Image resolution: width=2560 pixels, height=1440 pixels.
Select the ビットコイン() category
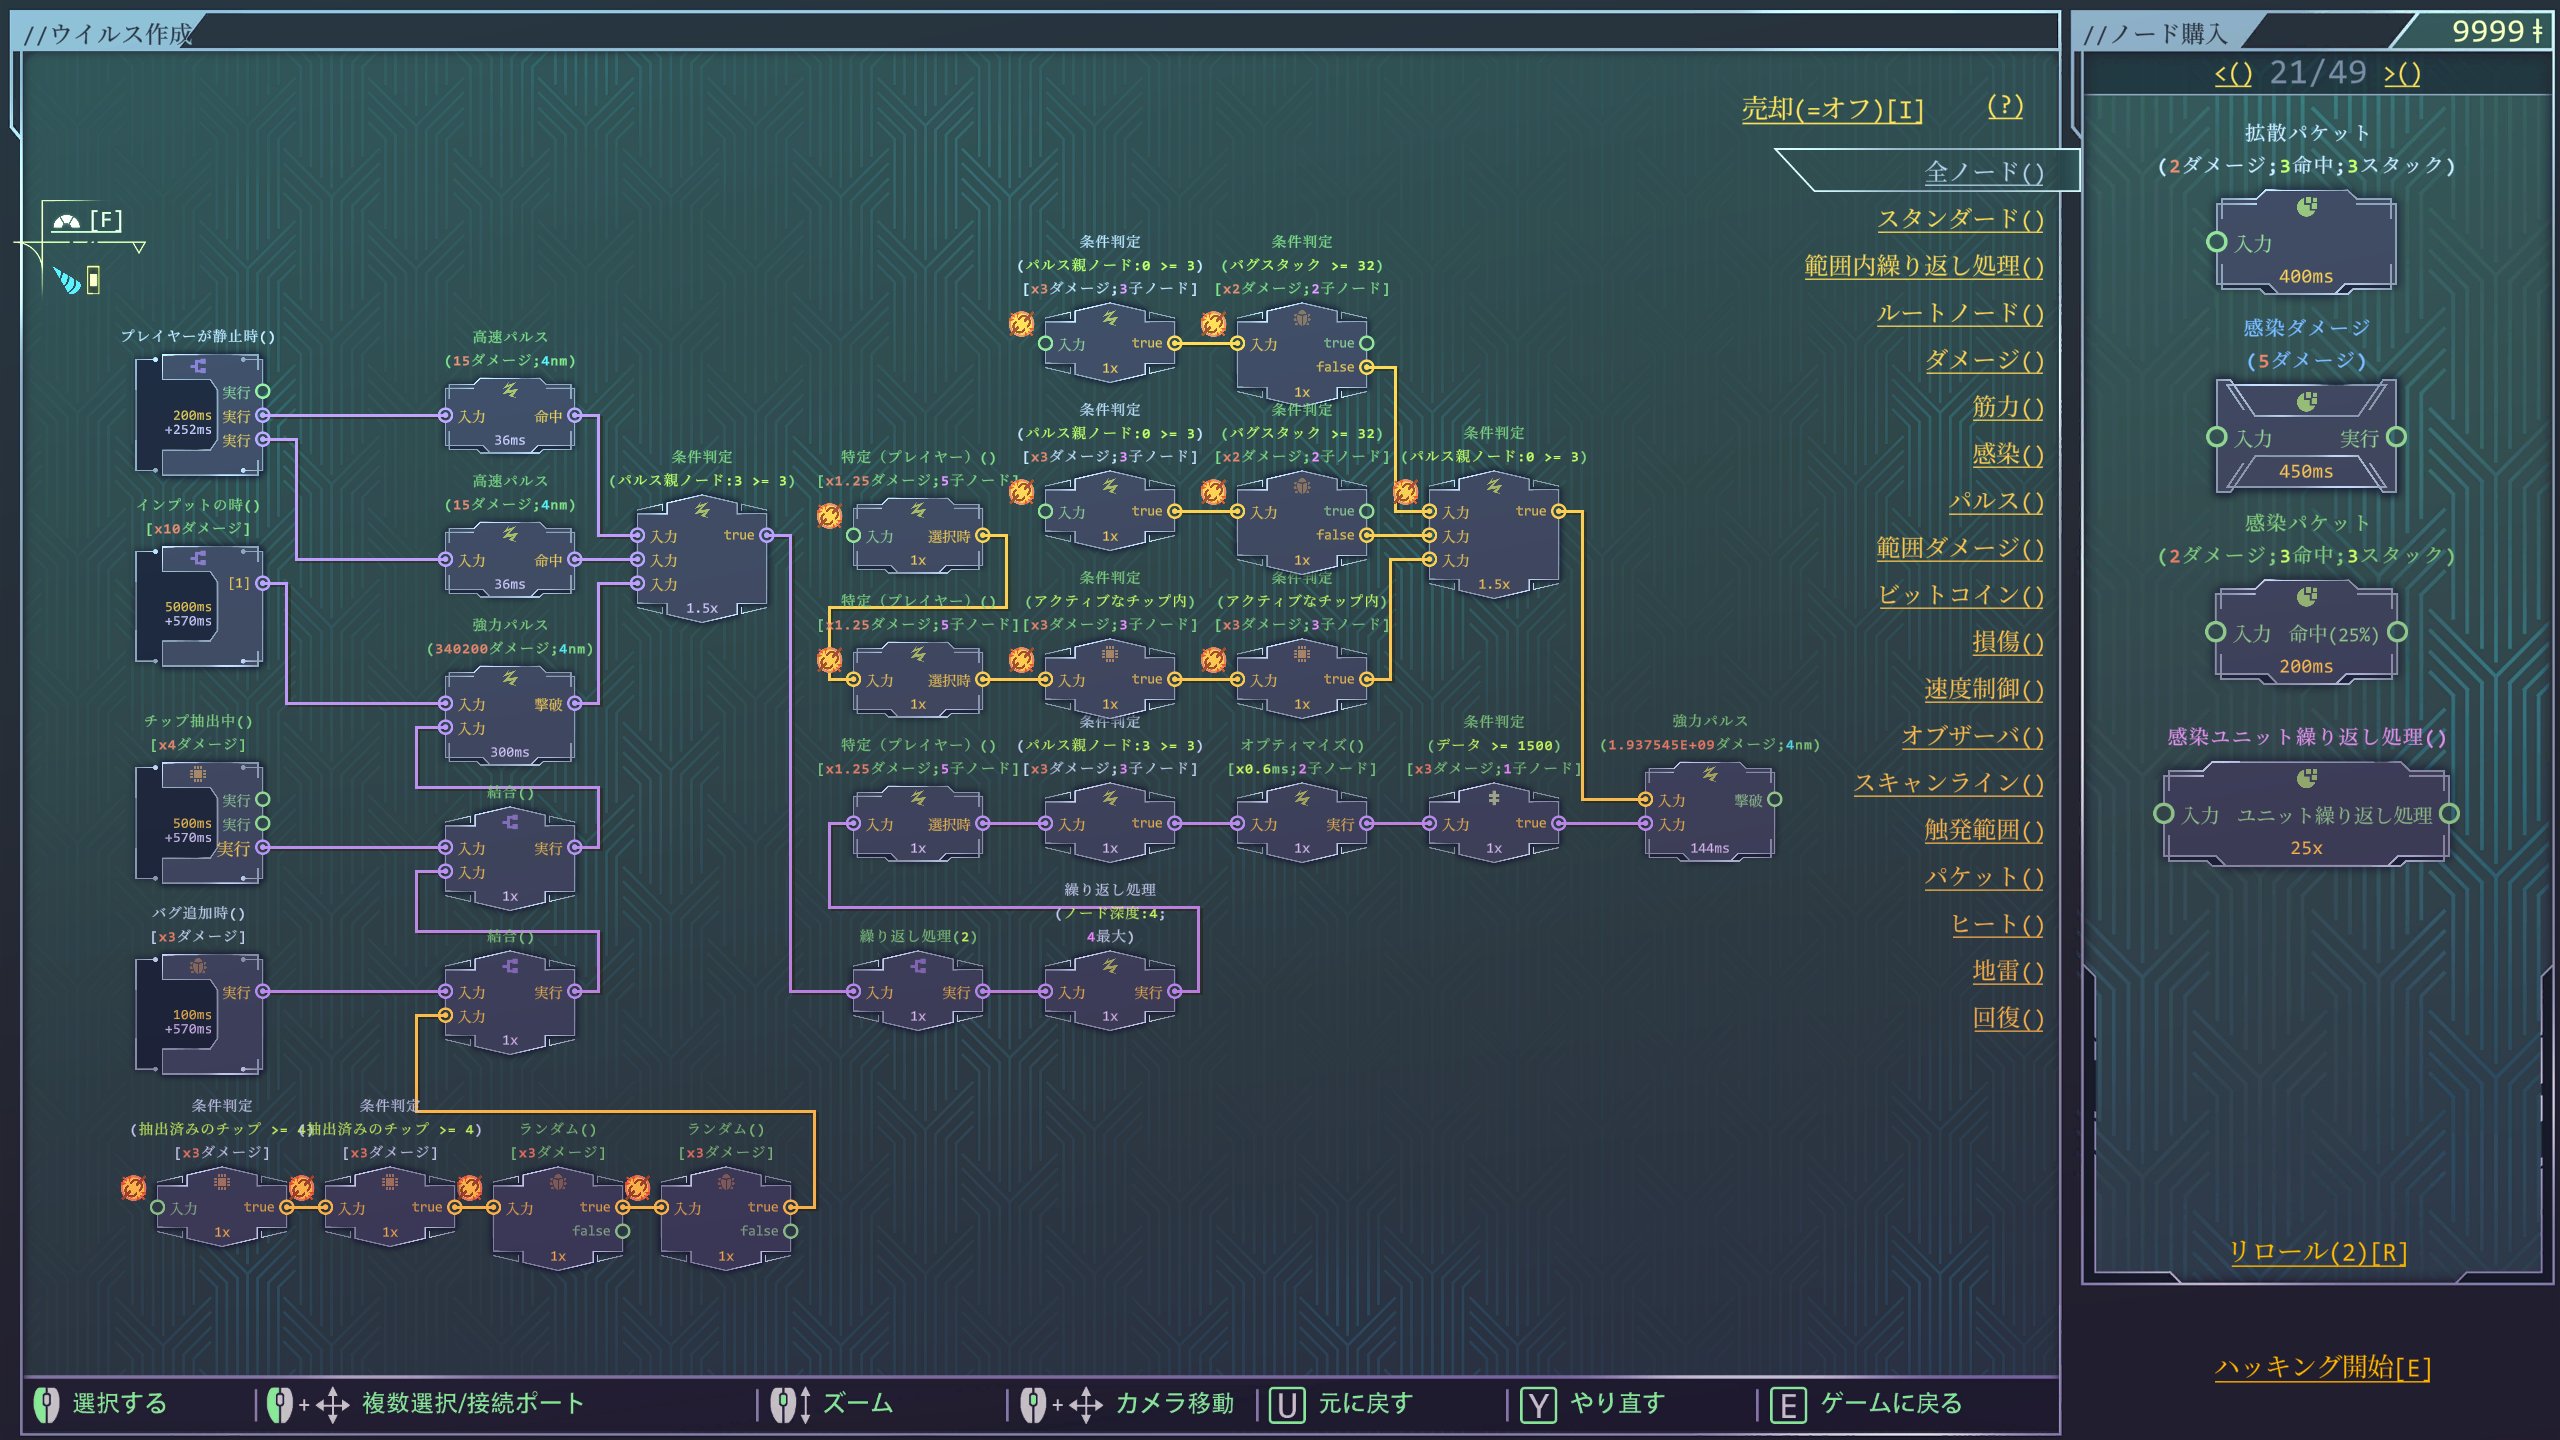coord(1959,595)
